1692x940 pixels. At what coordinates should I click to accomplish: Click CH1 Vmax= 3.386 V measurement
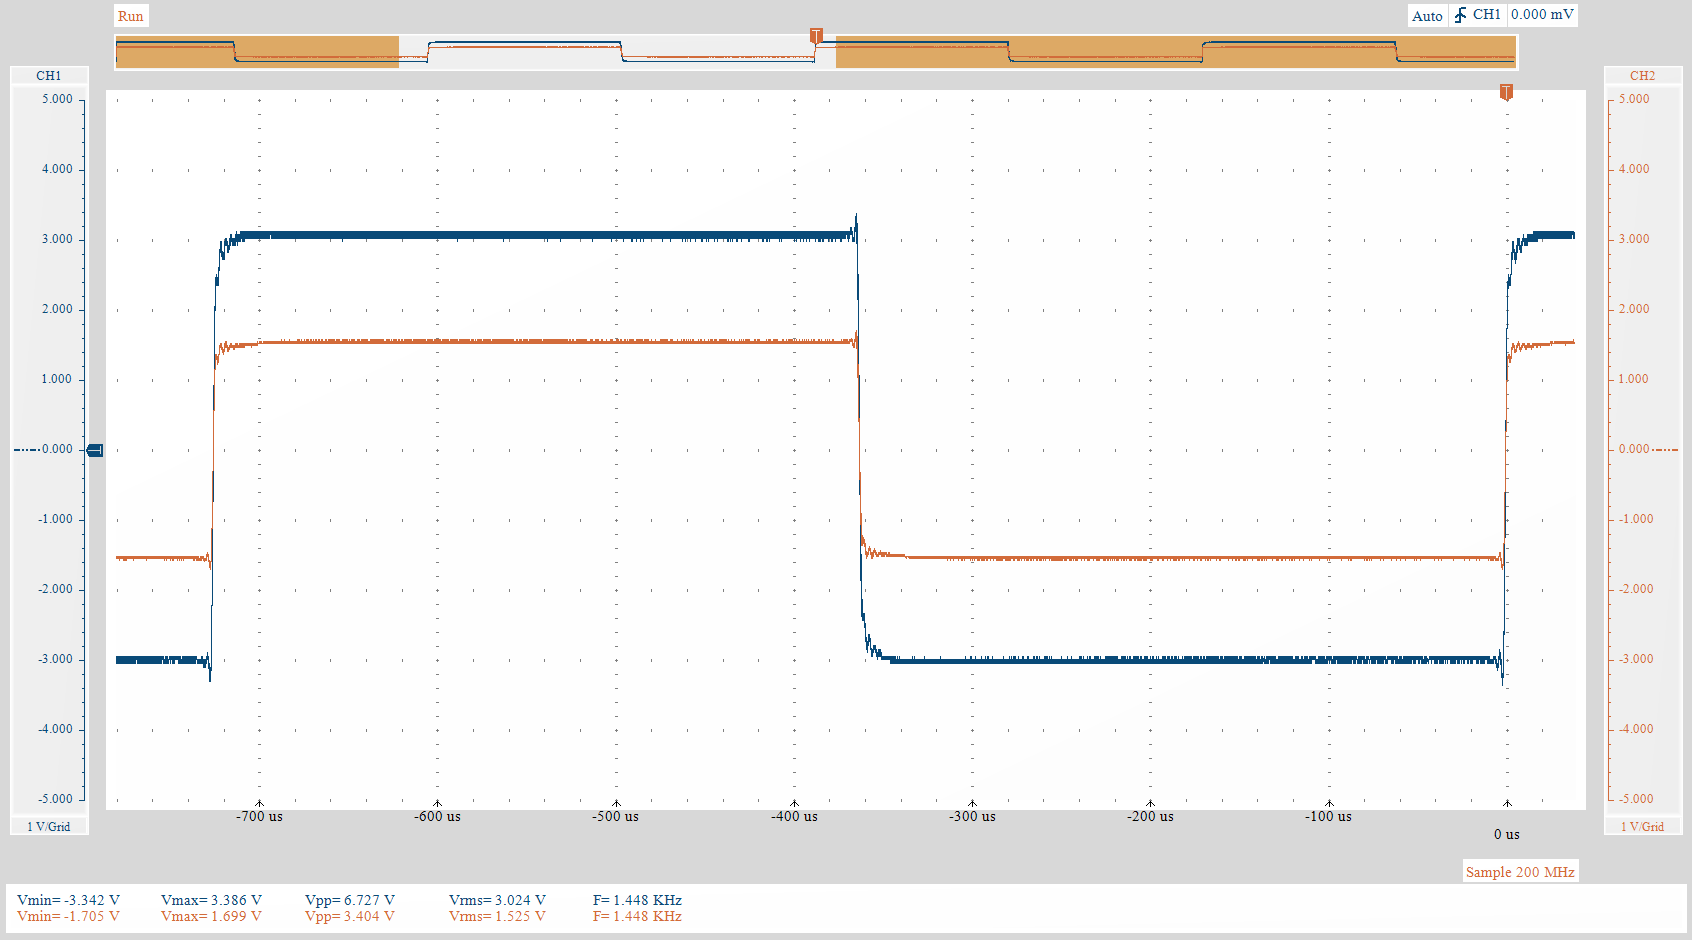211,900
